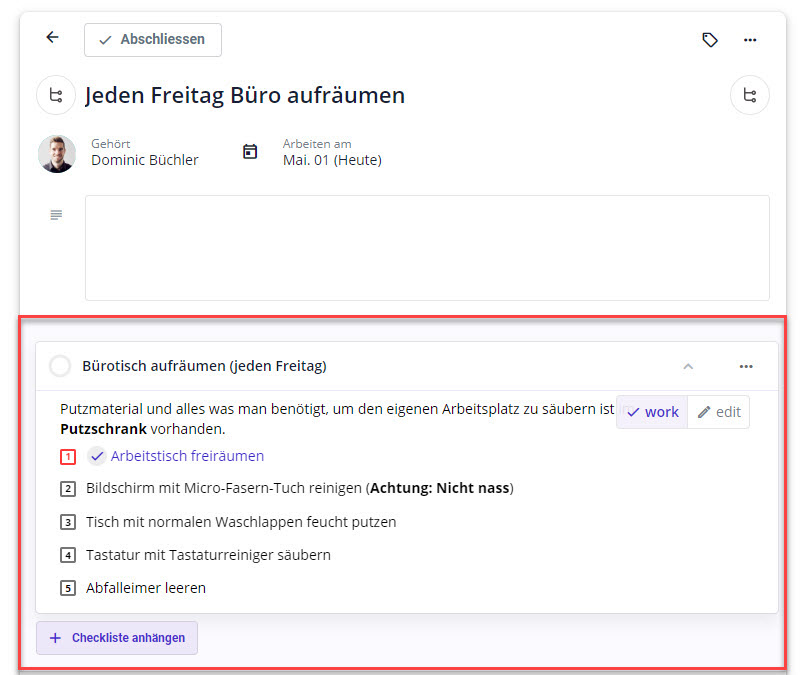Click inside the empty description field
This screenshot has width=800, height=675.
click(x=427, y=248)
